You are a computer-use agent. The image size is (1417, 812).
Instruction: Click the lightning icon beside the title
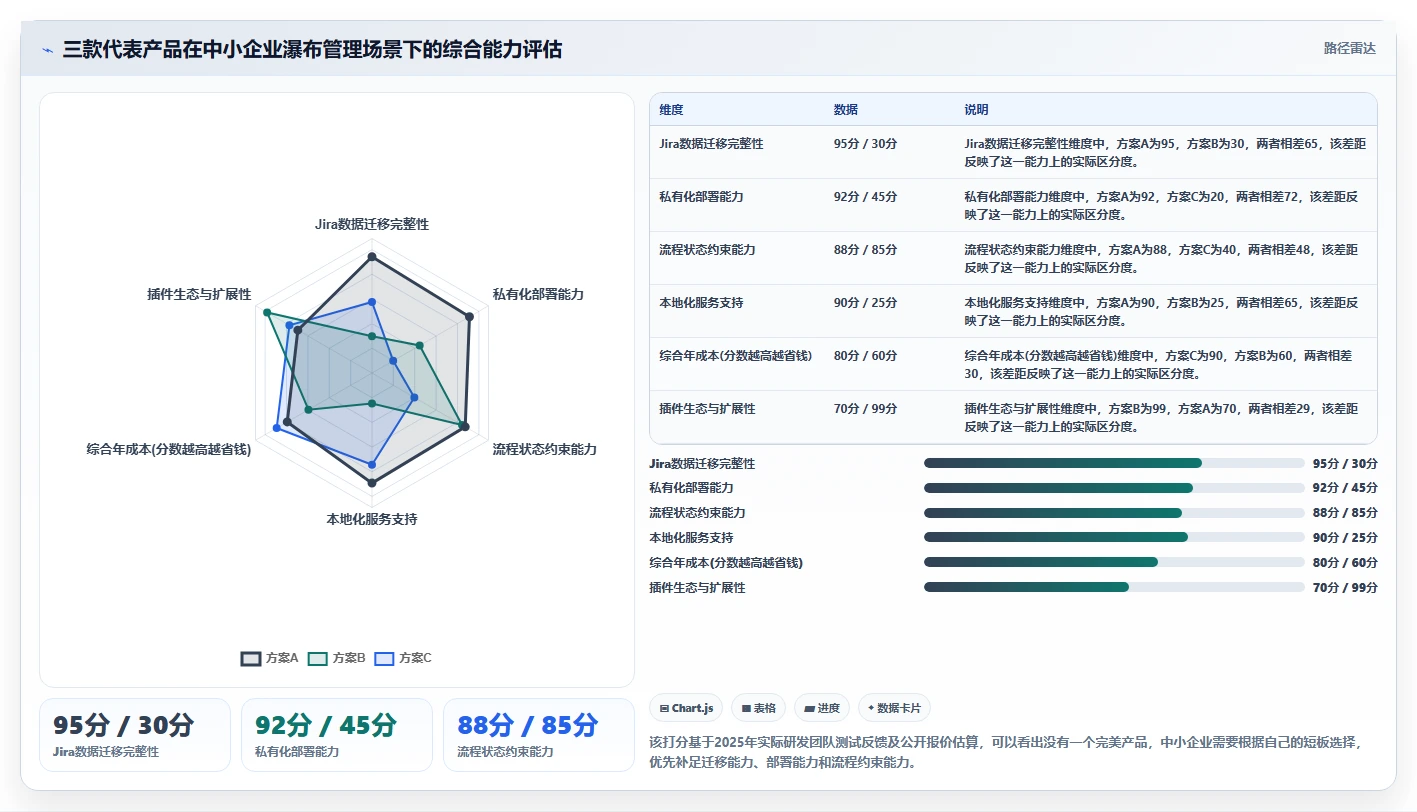[48, 50]
